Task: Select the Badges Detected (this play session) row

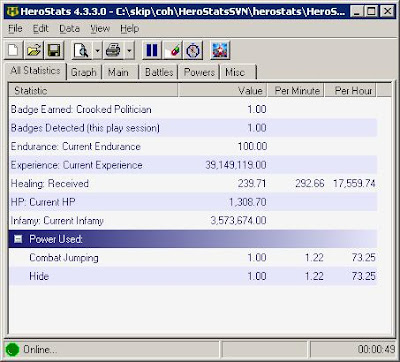Action: [193, 128]
